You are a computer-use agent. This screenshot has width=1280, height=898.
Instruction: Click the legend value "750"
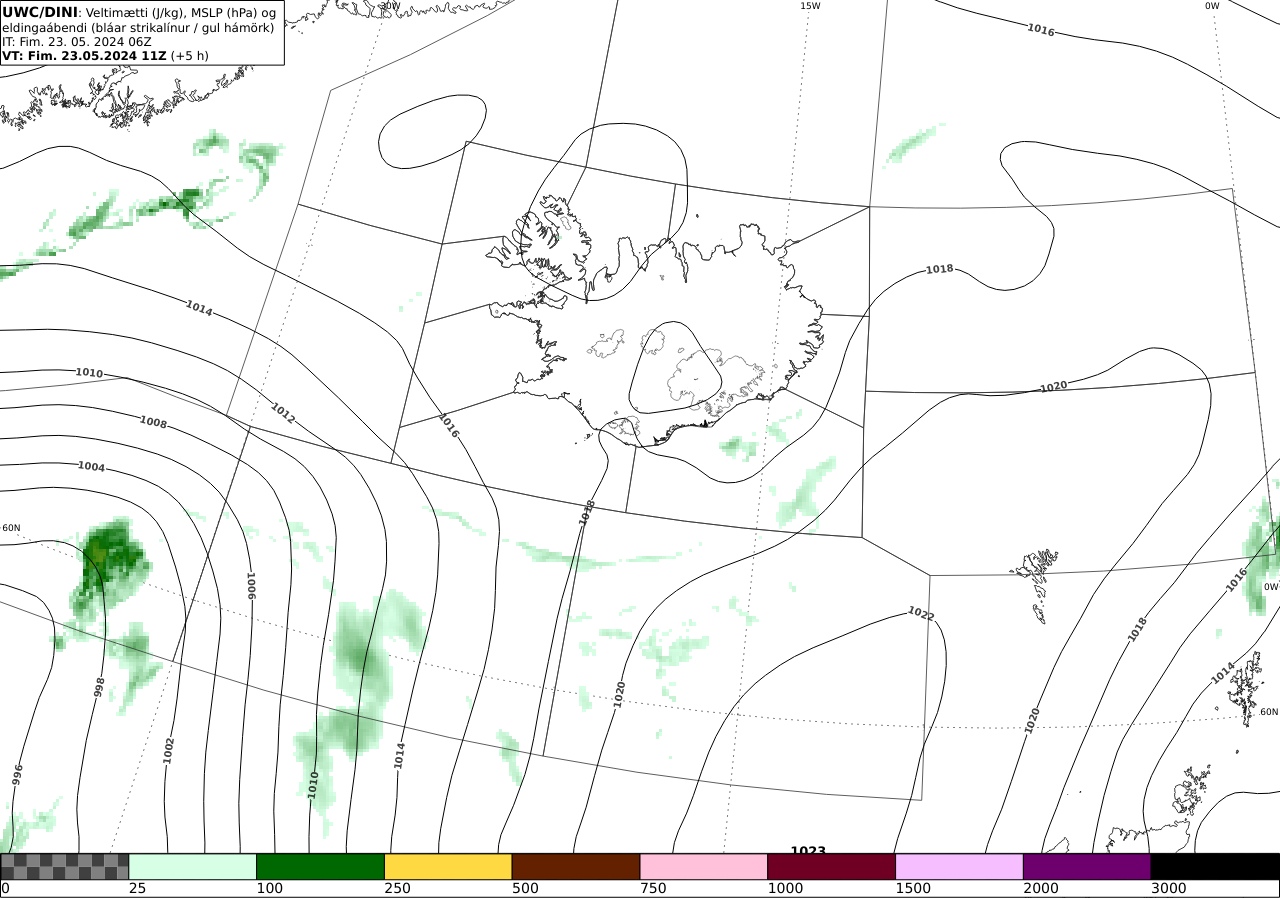pos(653,888)
